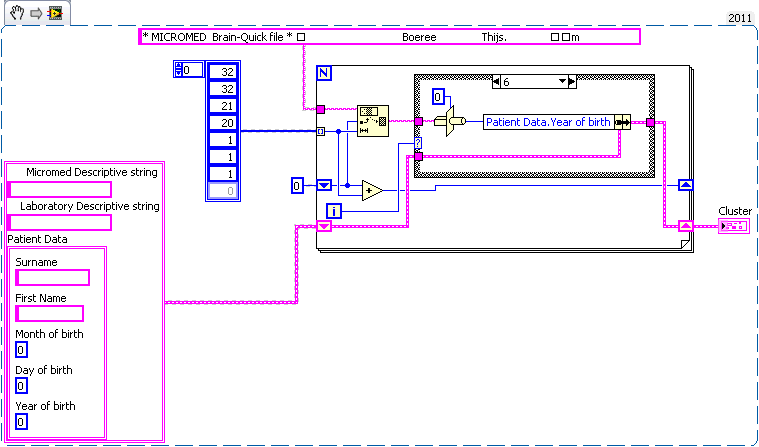Click the Micromed Descriptive string label
The width and height of the screenshot is (759, 447).
91,172
